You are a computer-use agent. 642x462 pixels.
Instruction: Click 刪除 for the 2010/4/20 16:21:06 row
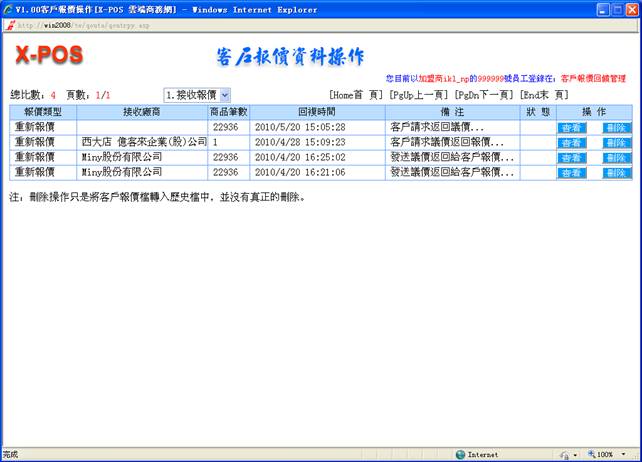click(x=616, y=173)
